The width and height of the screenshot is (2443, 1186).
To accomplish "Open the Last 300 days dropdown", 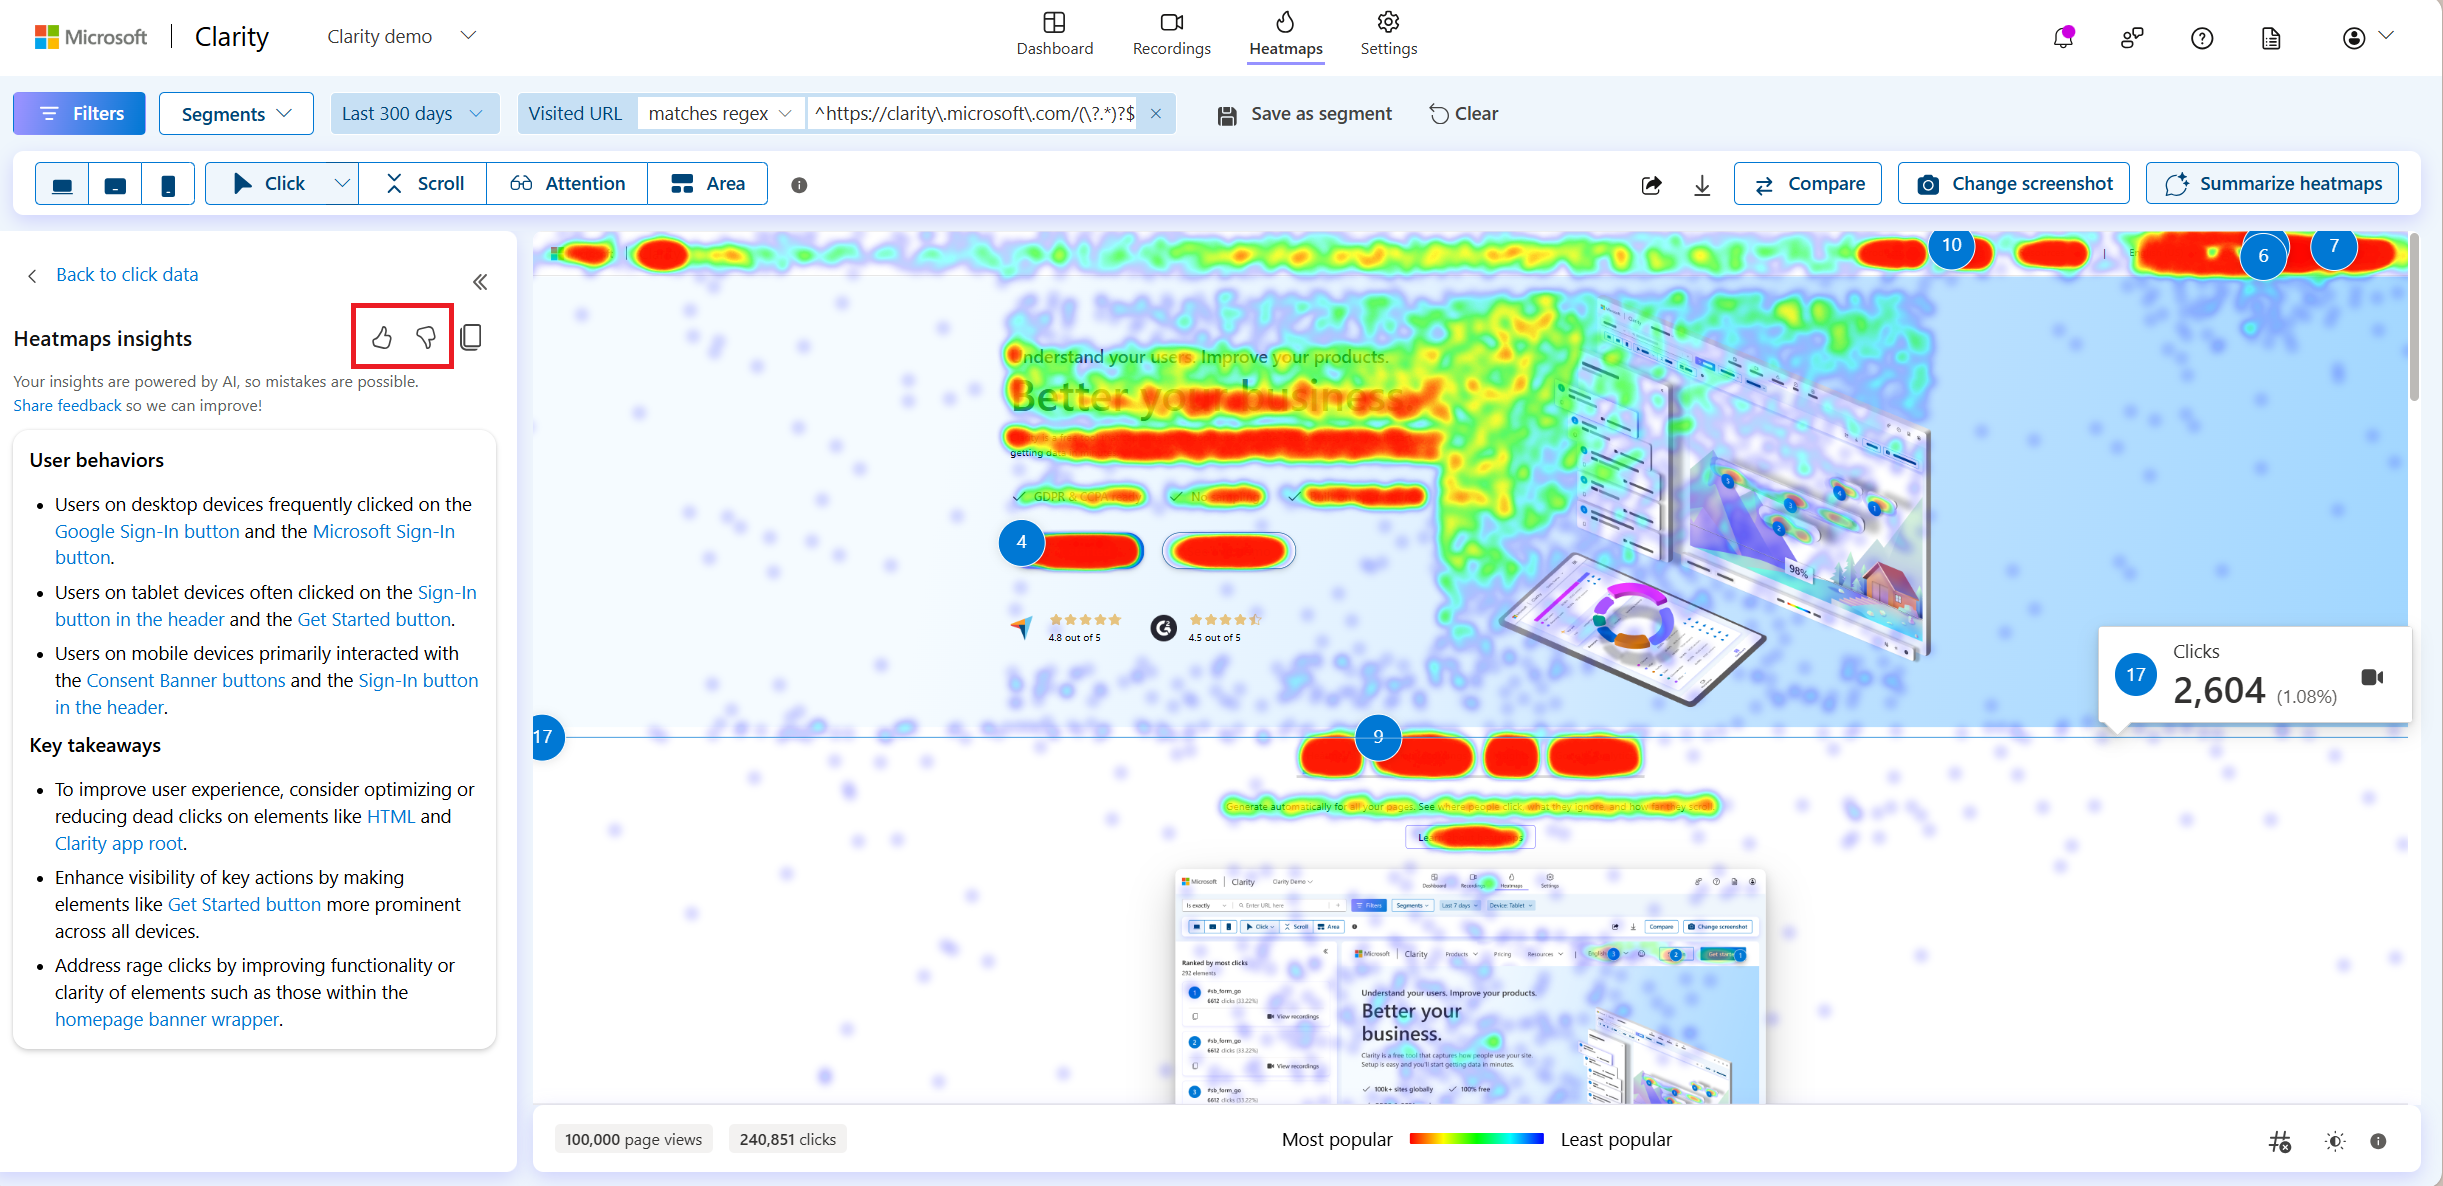I will pos(413,114).
